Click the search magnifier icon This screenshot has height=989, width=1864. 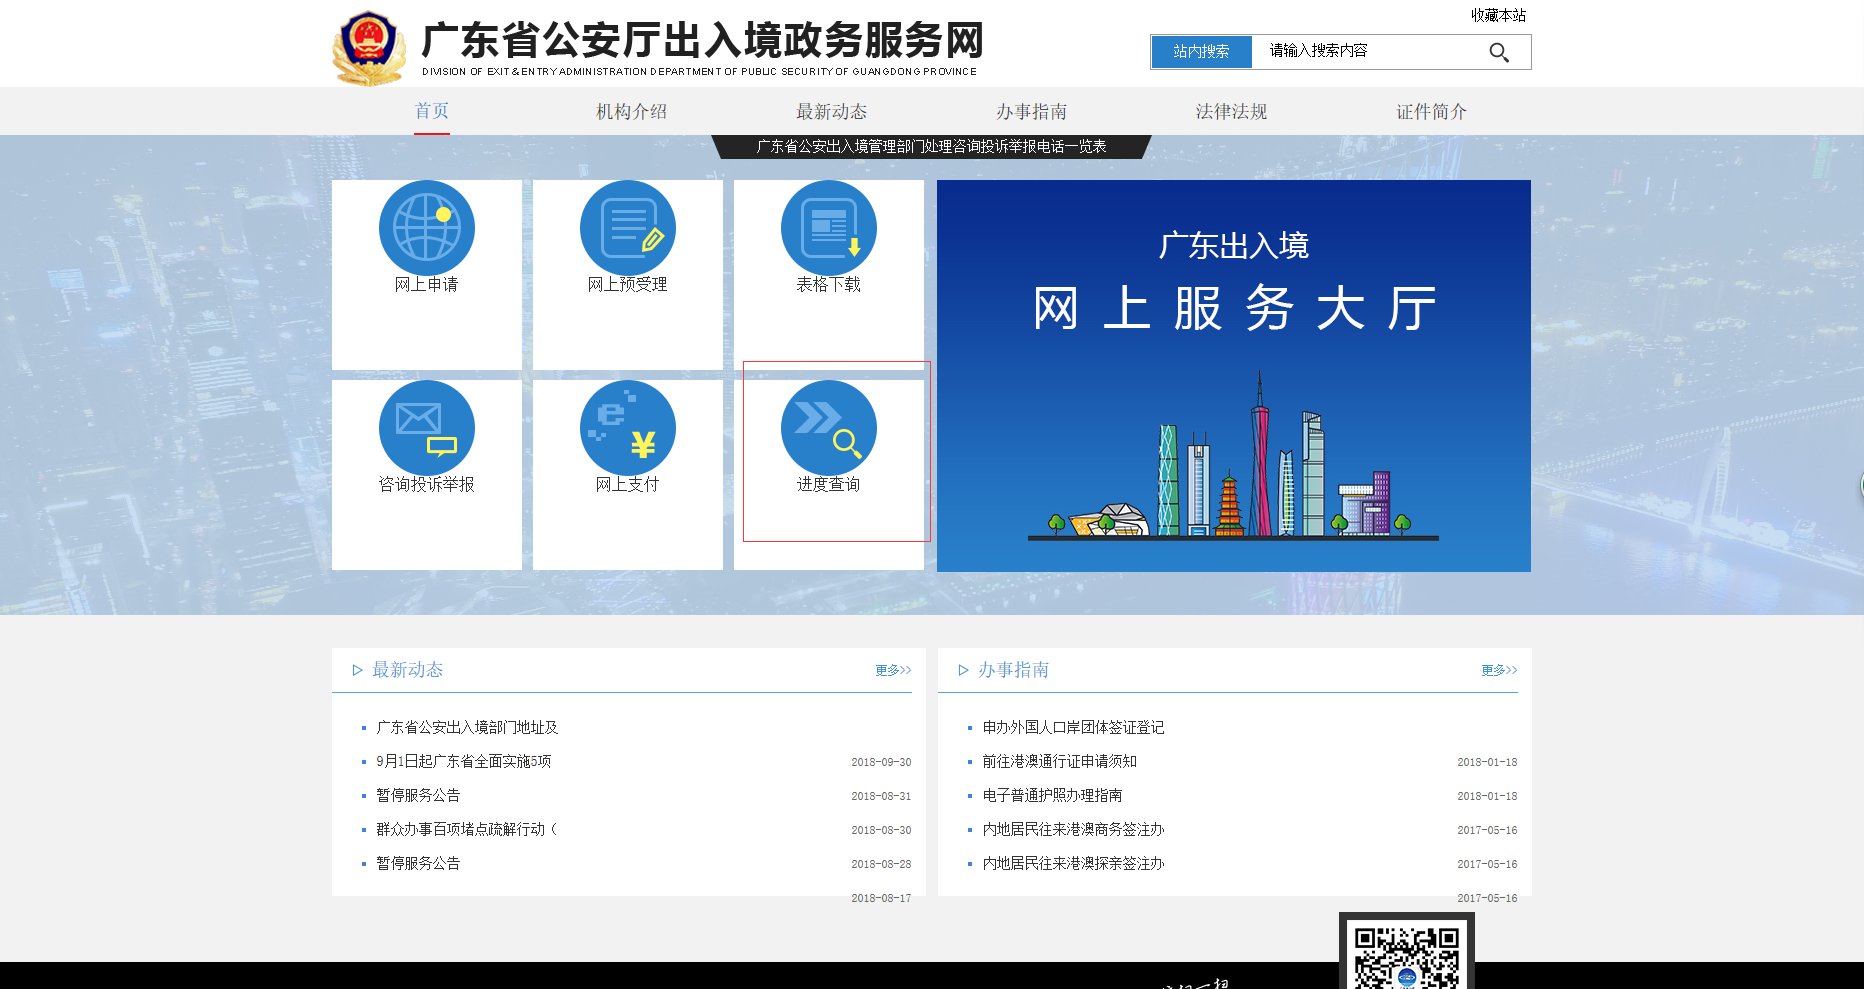pos(1498,52)
